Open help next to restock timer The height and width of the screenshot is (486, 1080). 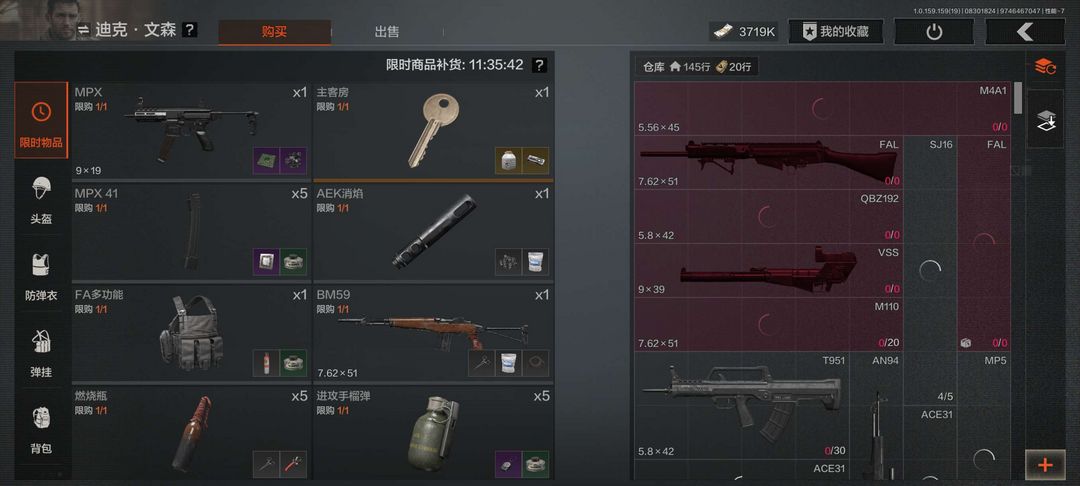pos(540,65)
